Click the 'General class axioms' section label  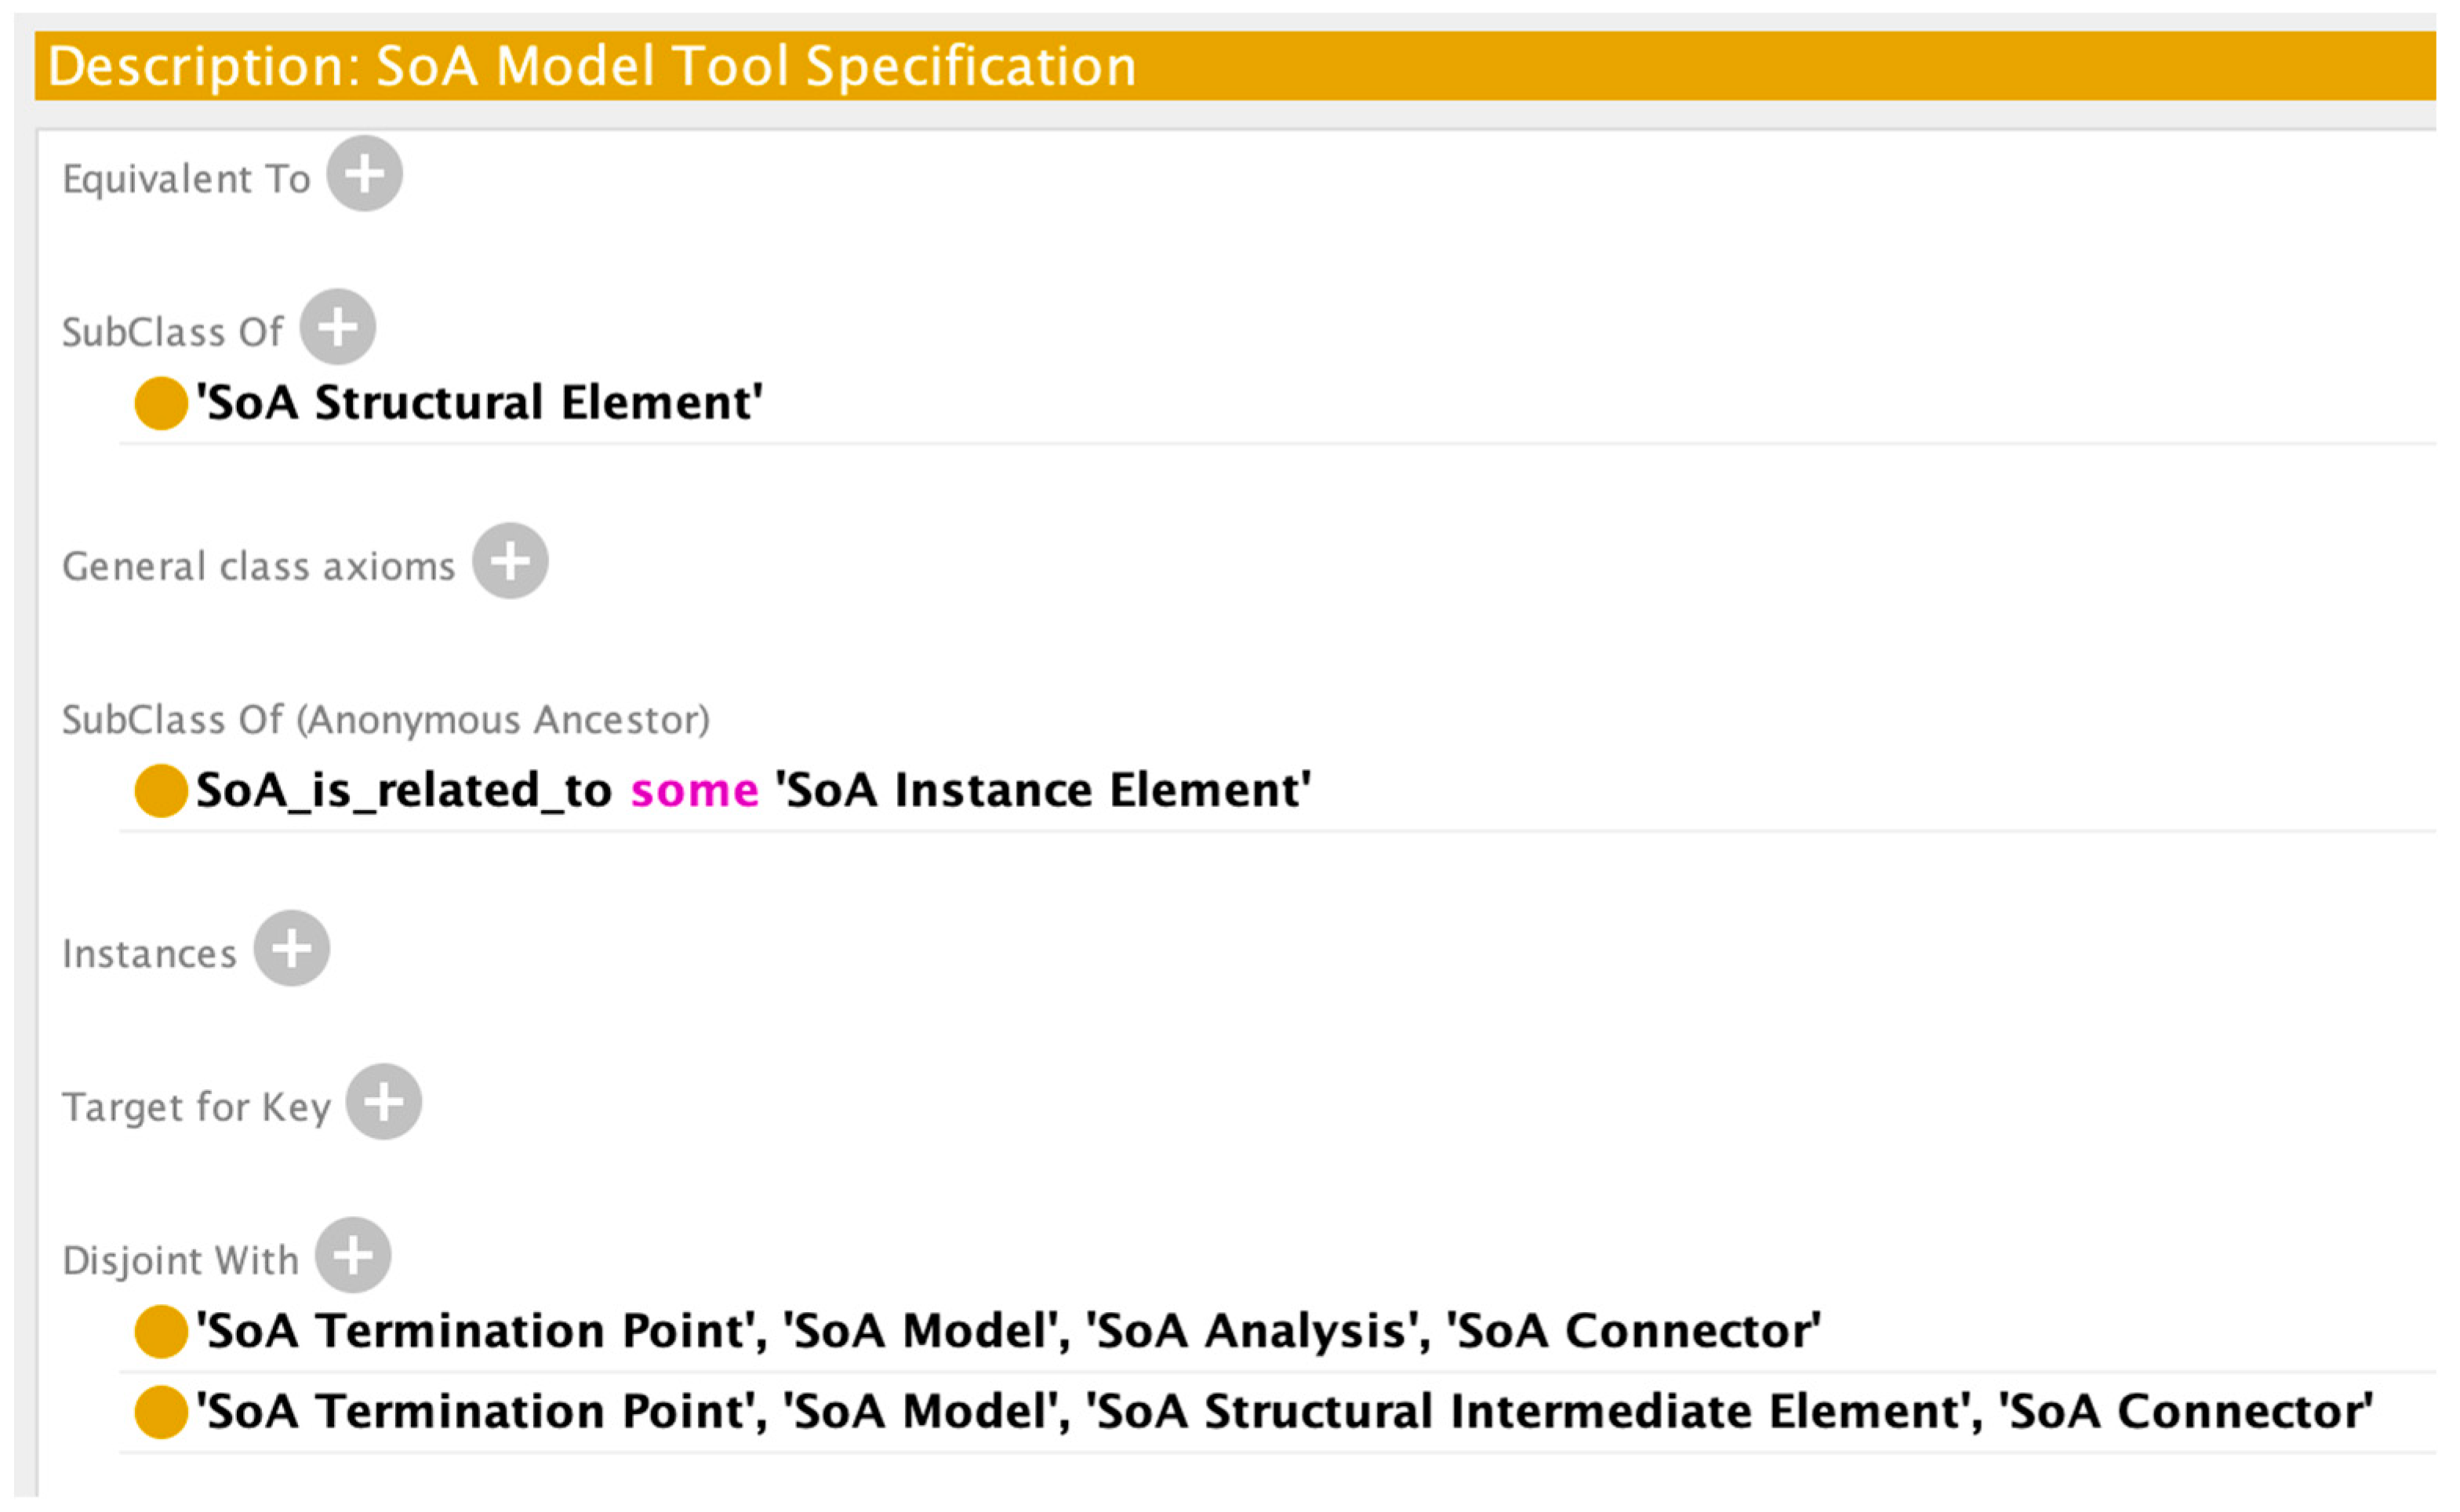[x=258, y=566]
